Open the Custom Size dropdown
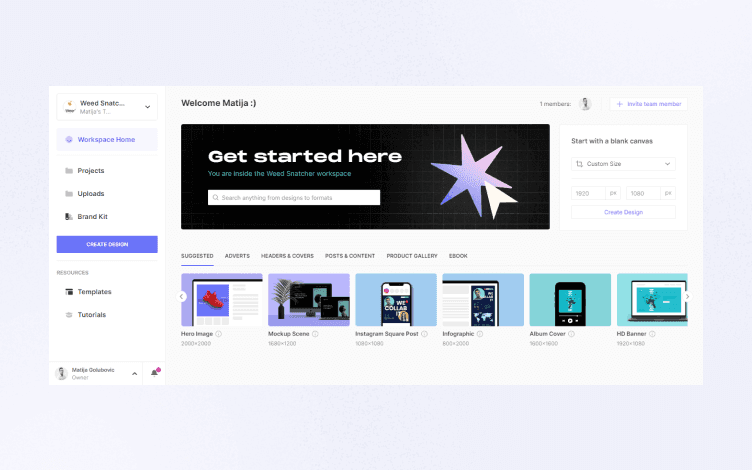This screenshot has width=752, height=470. coord(623,164)
